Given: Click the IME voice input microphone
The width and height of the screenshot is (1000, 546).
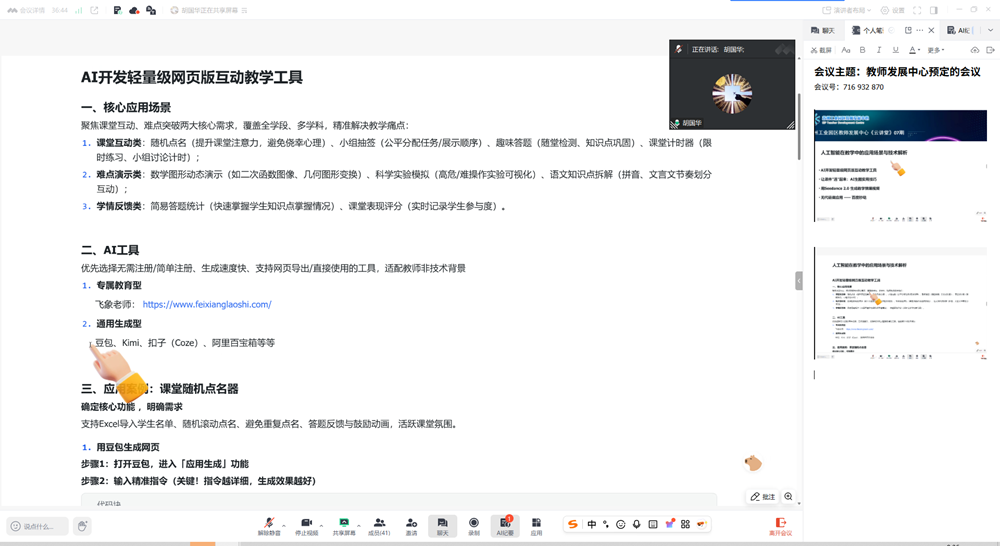Looking at the screenshot, I should [x=636, y=524].
